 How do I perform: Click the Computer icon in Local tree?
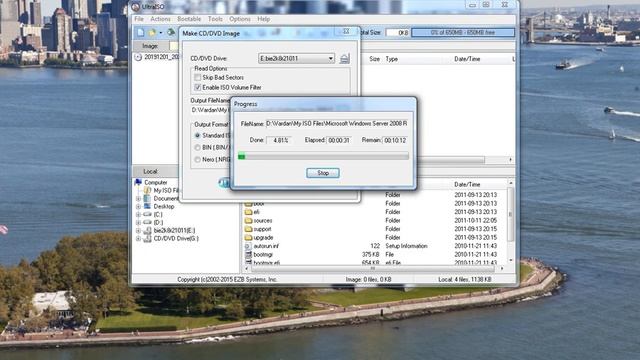coord(138,182)
